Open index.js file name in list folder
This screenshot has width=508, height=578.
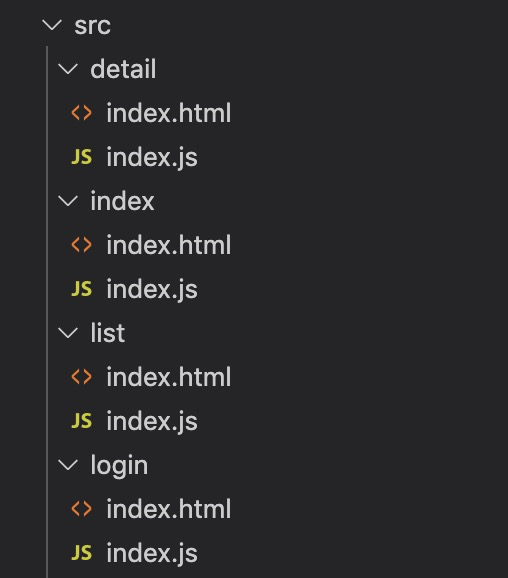click(x=152, y=421)
